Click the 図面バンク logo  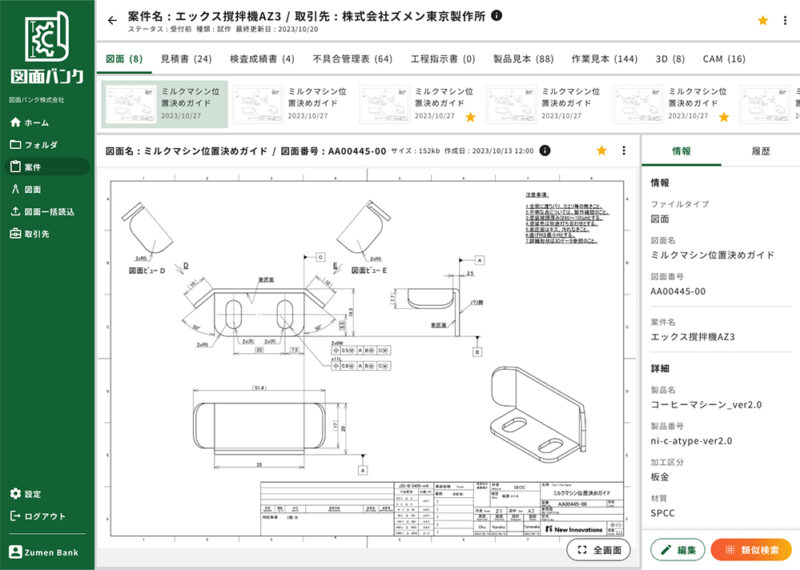click(47, 48)
